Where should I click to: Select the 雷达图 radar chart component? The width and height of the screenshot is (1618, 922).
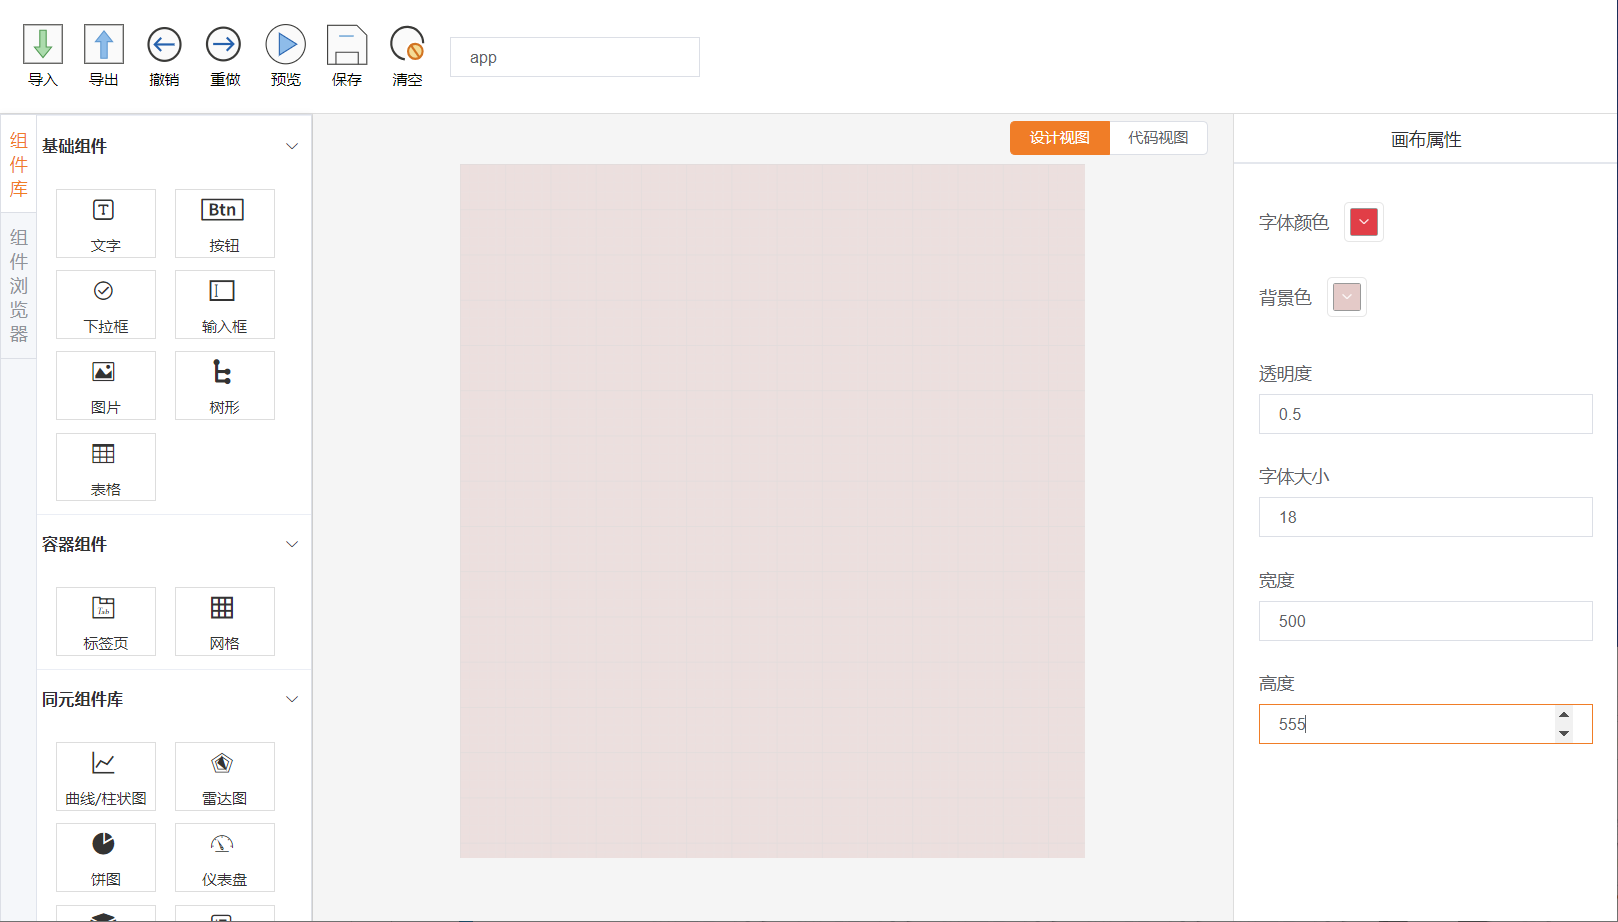pos(224,776)
